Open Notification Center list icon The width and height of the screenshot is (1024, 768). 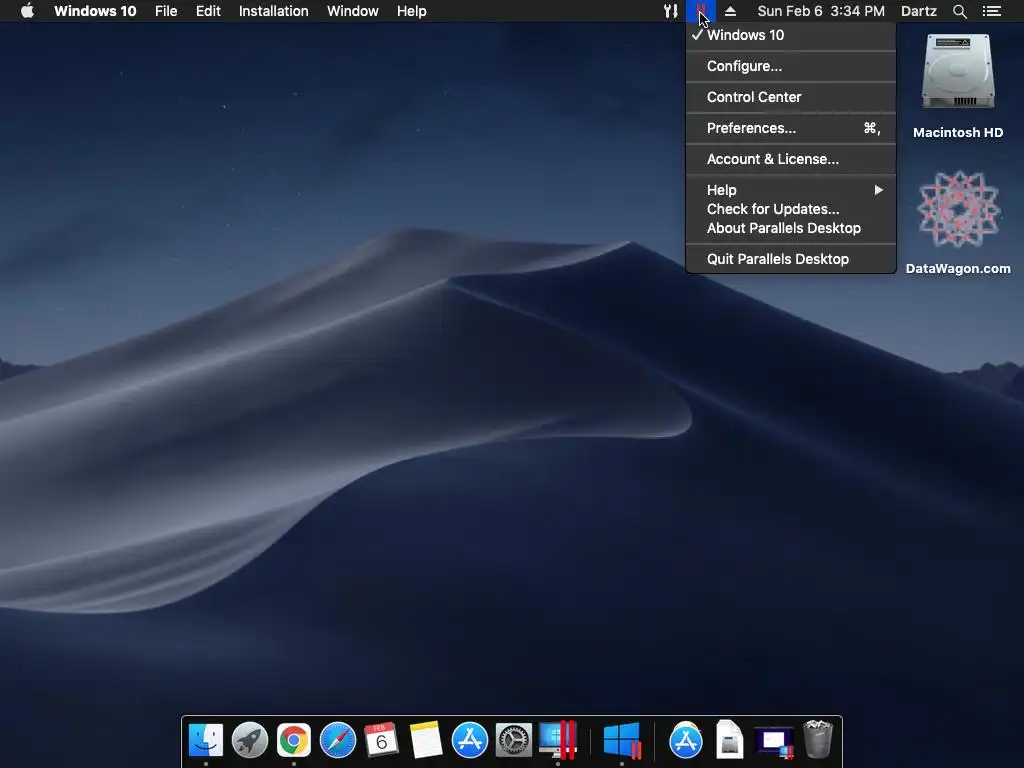tap(991, 11)
